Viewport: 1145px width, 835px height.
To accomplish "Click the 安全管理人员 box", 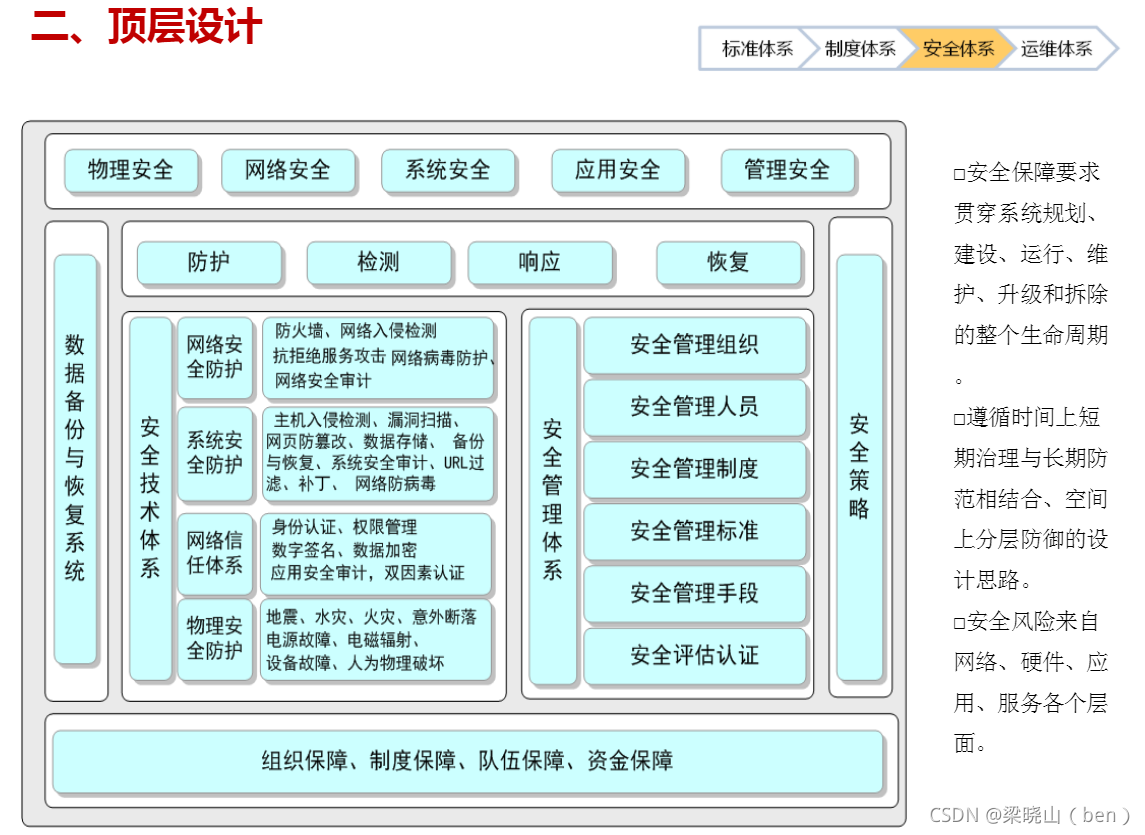I will pyautogui.click(x=694, y=407).
